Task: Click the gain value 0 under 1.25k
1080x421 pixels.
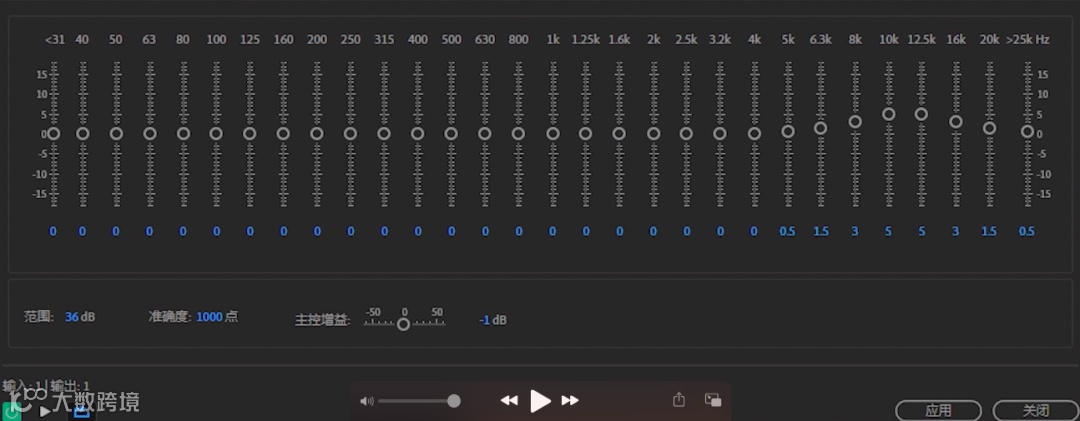Action: (585, 232)
